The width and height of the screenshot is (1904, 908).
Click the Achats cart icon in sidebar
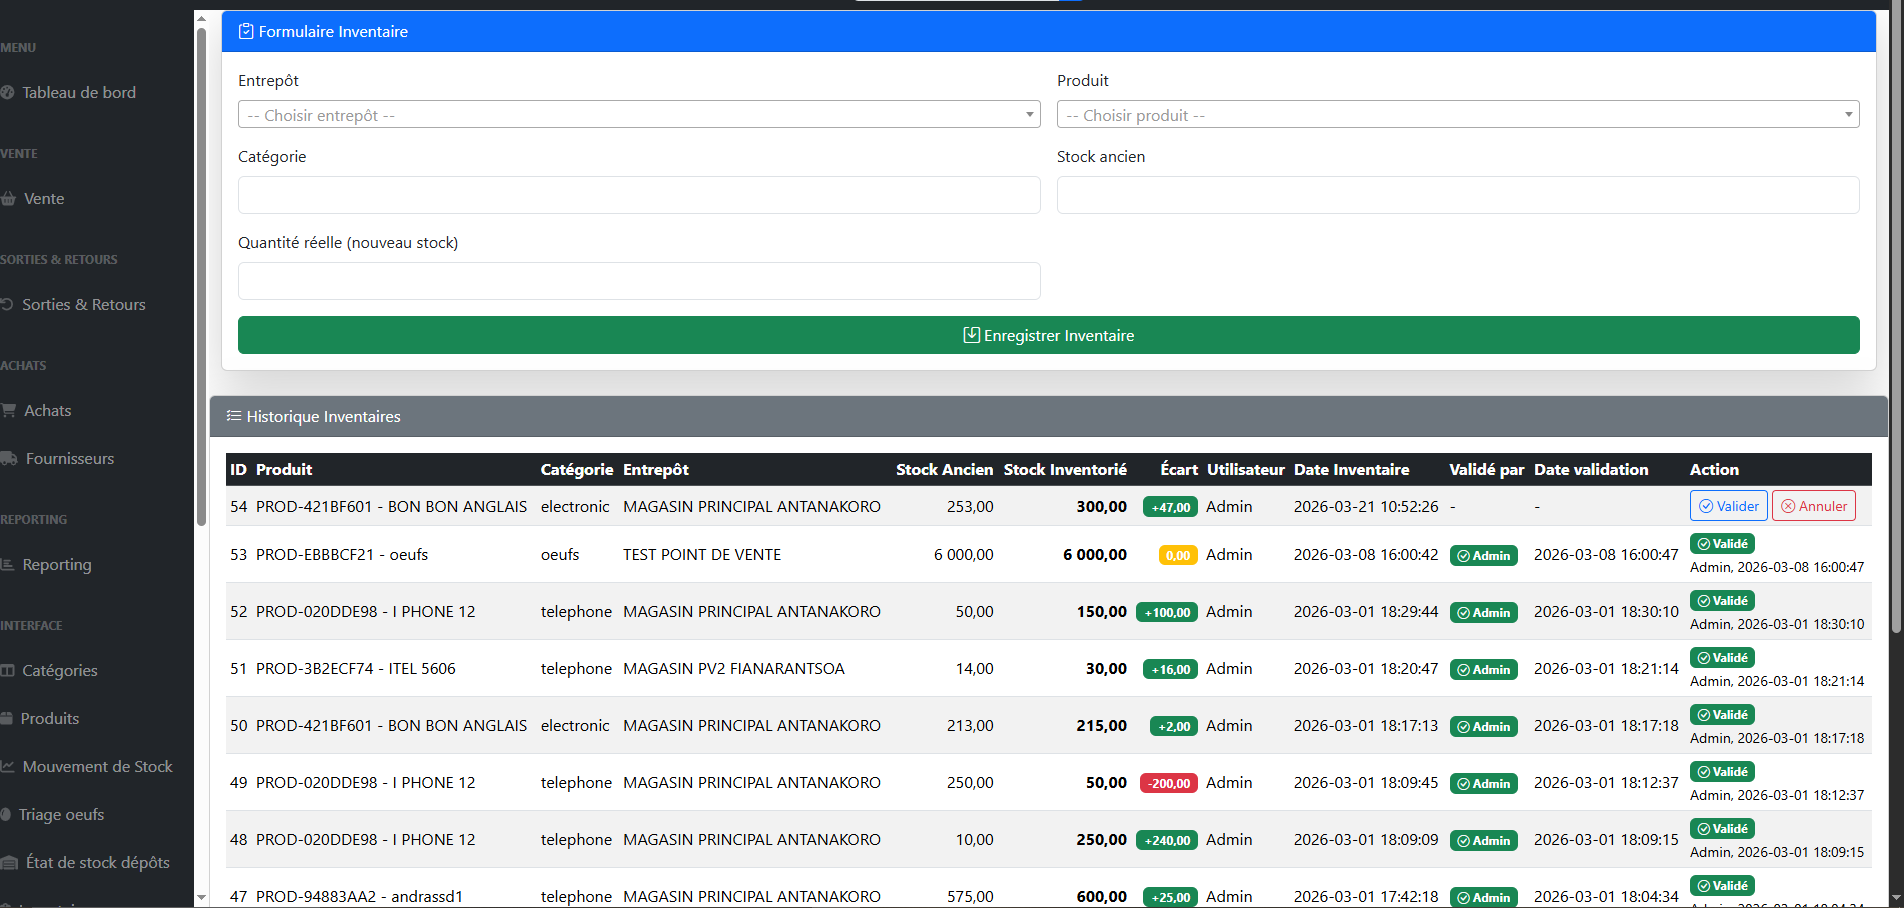pyautogui.click(x=9, y=410)
